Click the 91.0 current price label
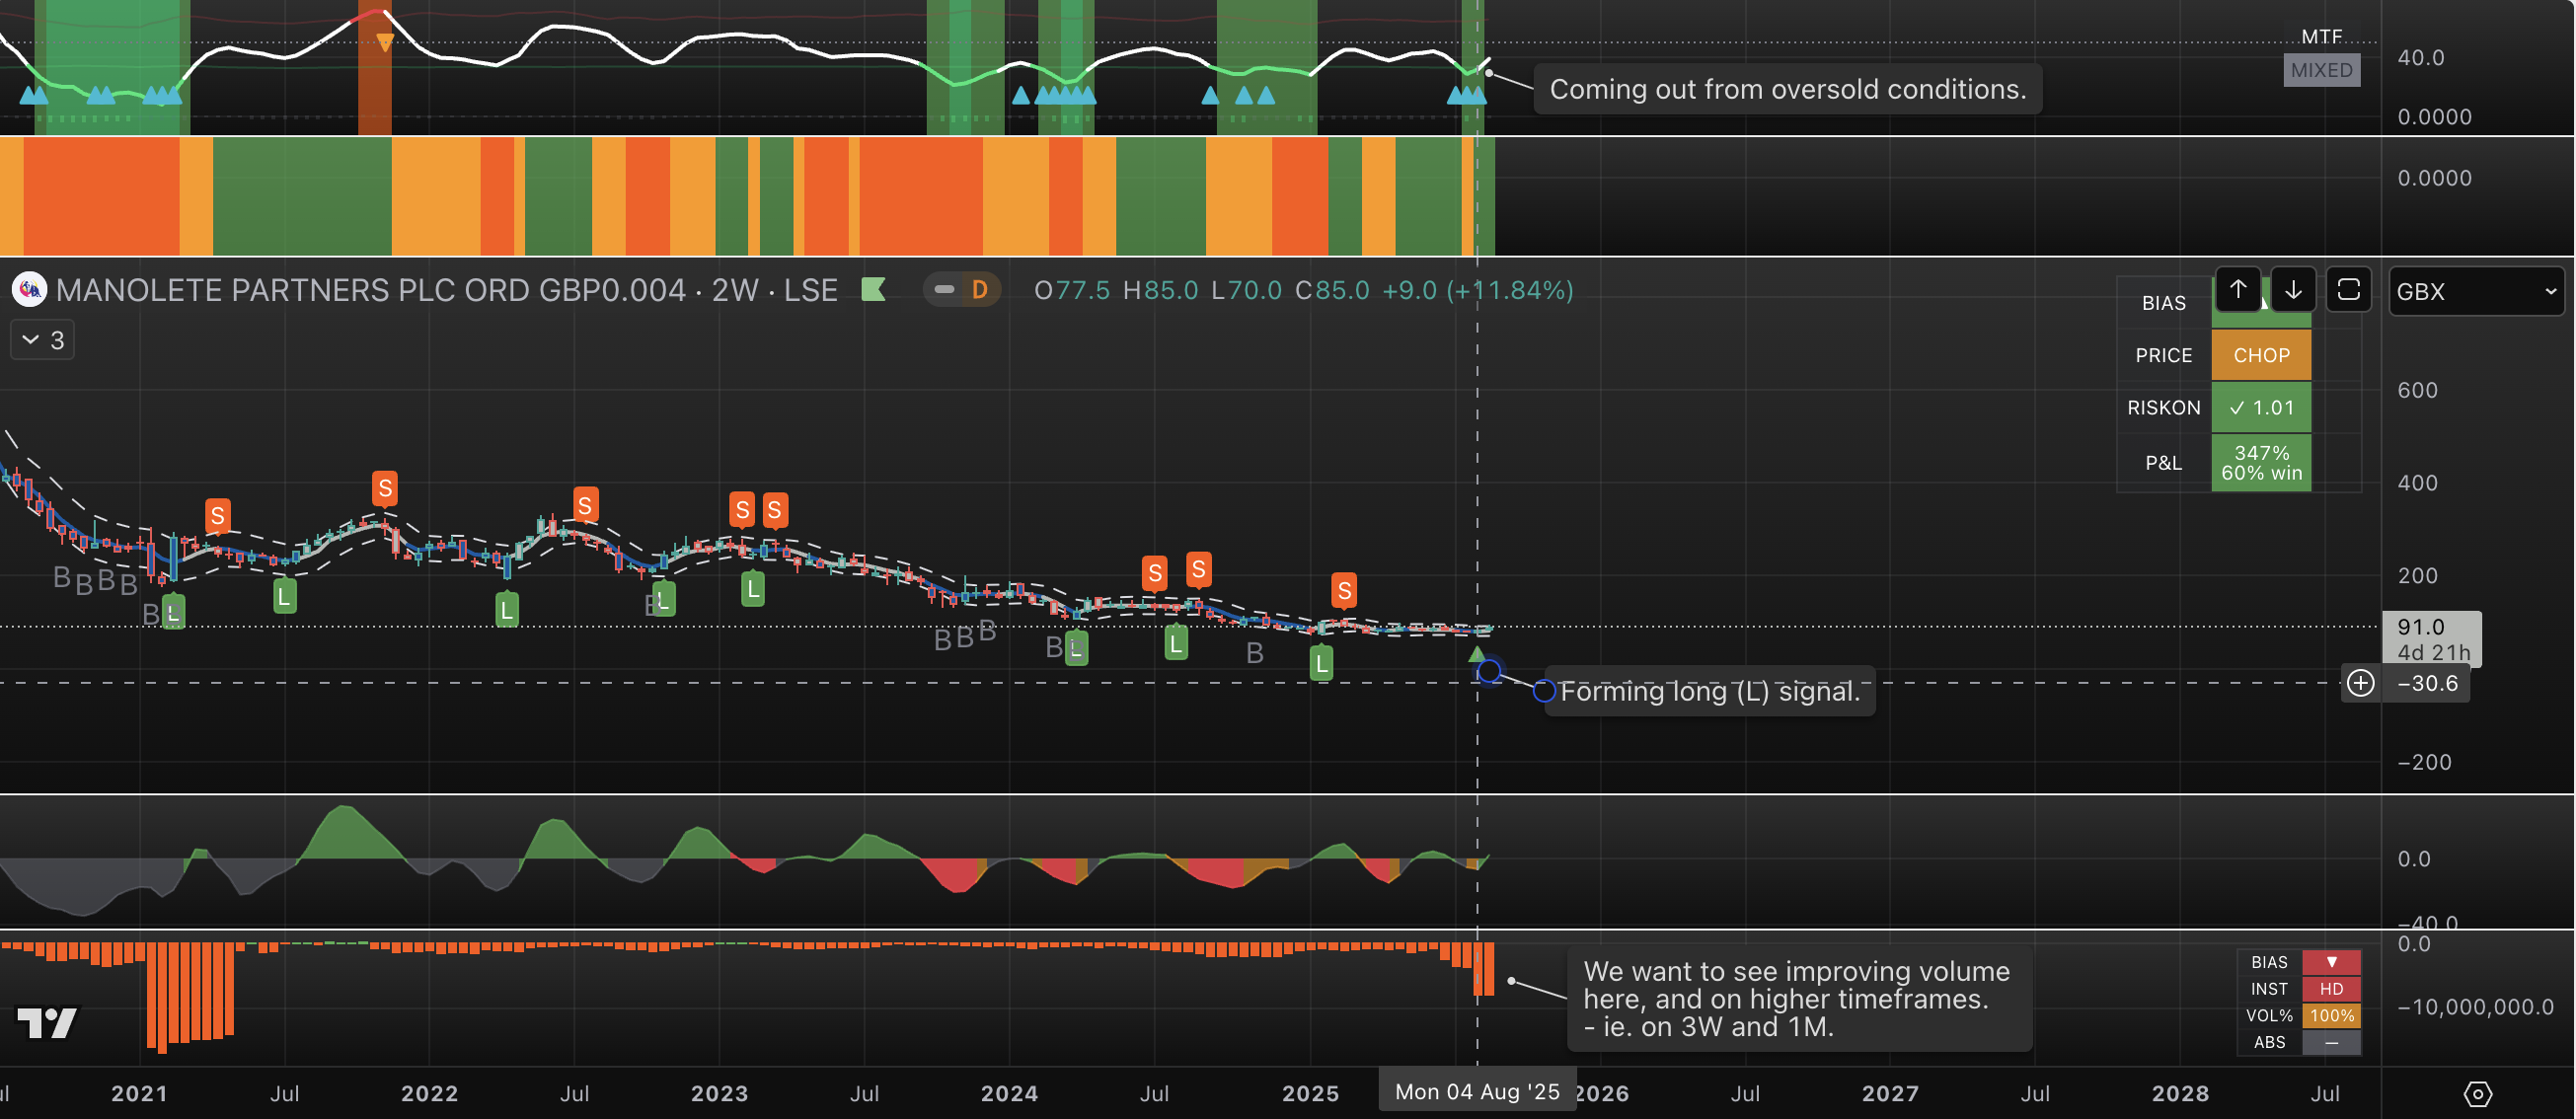Image resolution: width=2576 pixels, height=1119 pixels. click(2431, 628)
